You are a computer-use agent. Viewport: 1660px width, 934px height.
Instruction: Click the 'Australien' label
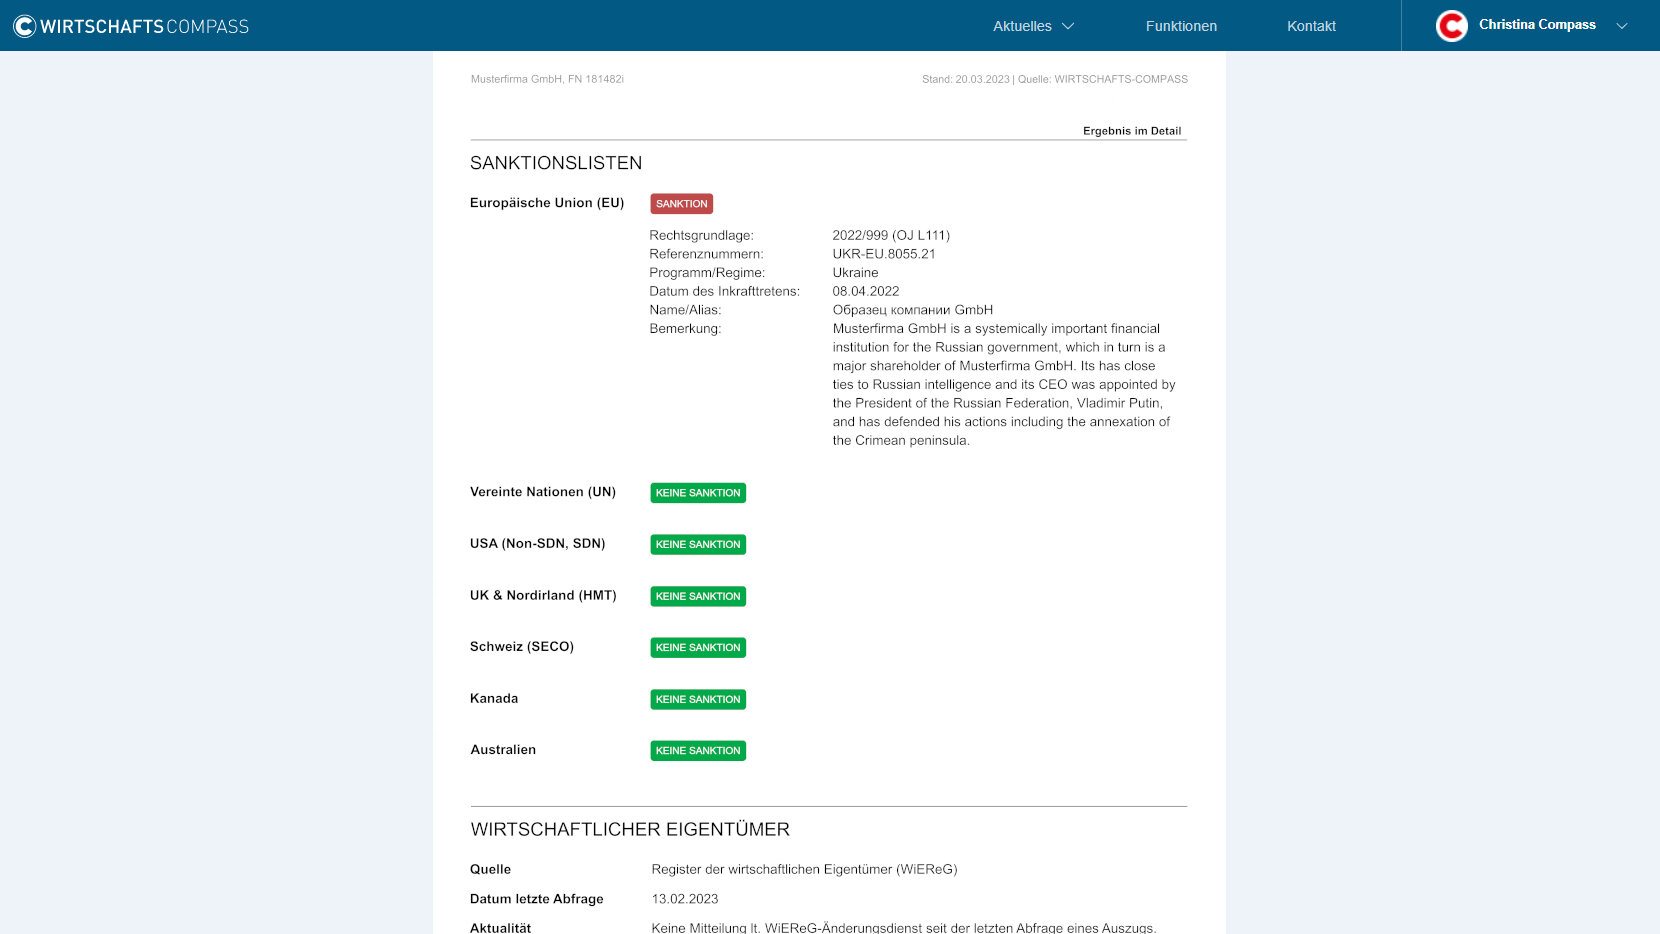503,750
